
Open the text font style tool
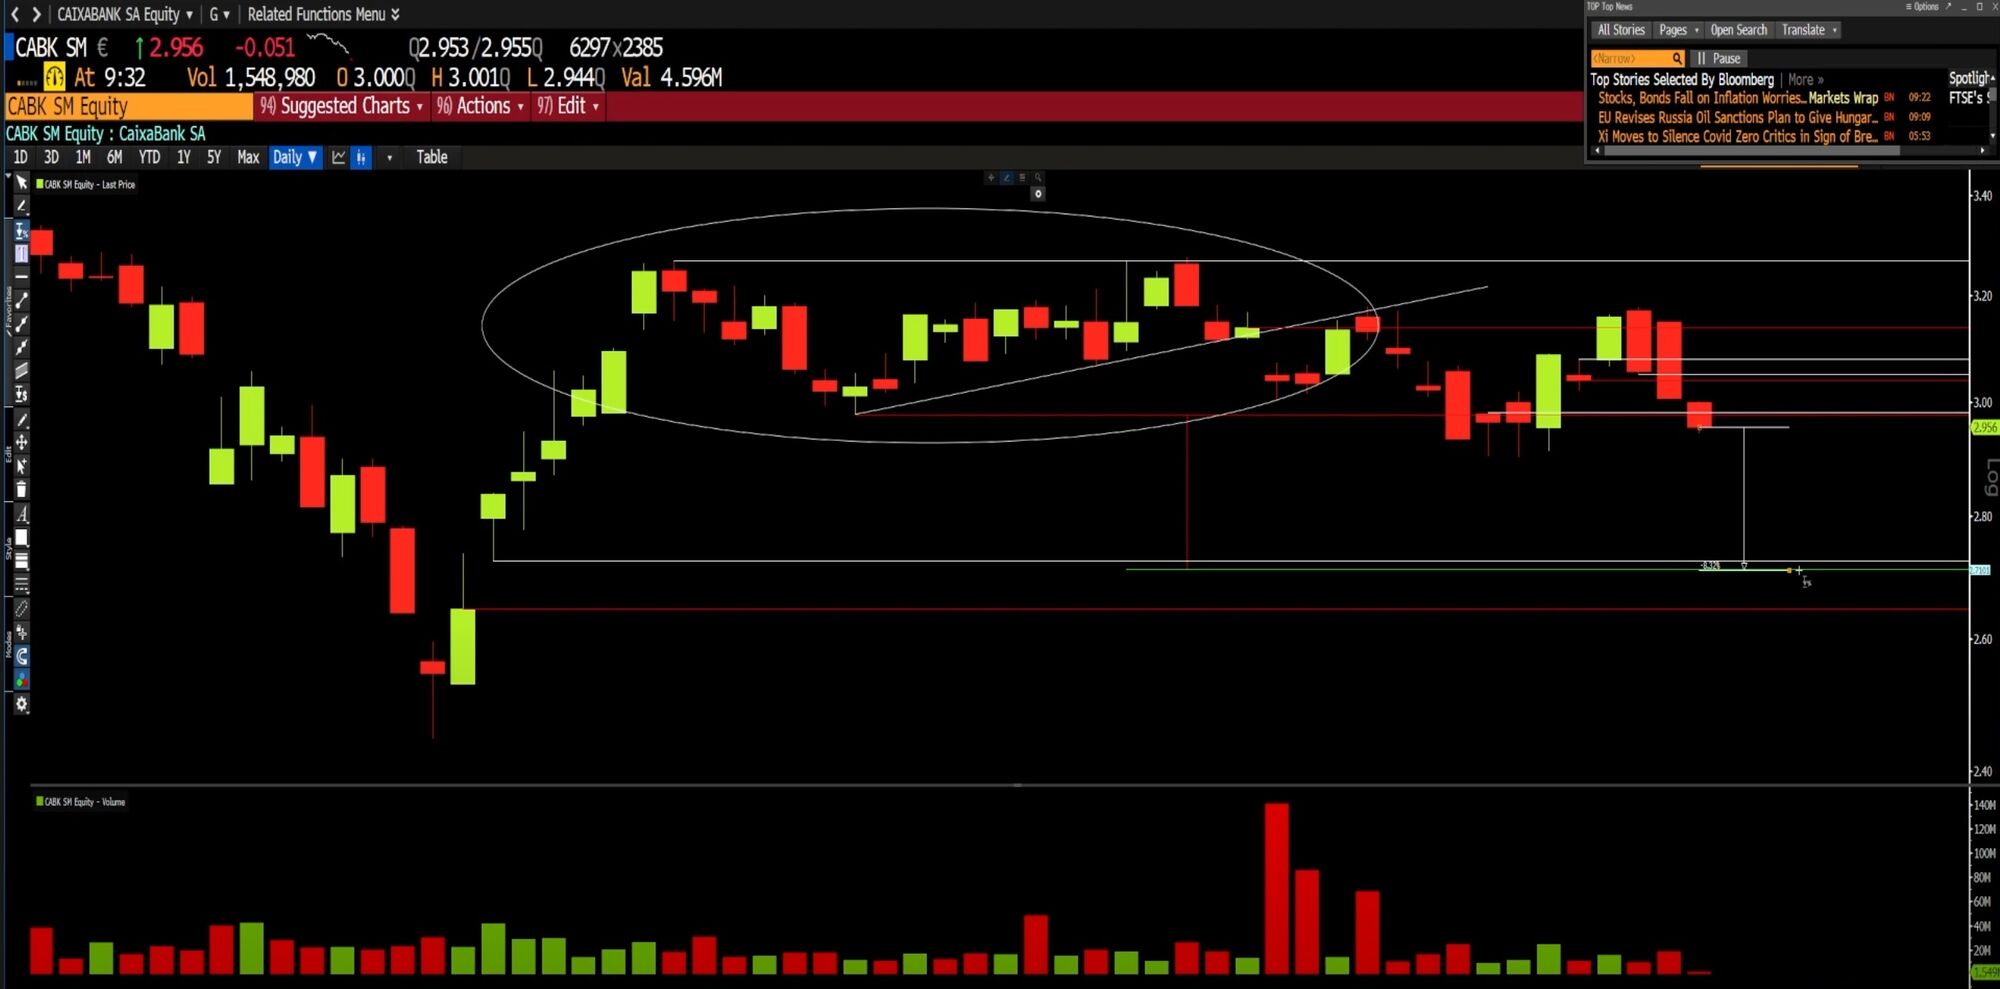[x=21, y=514]
